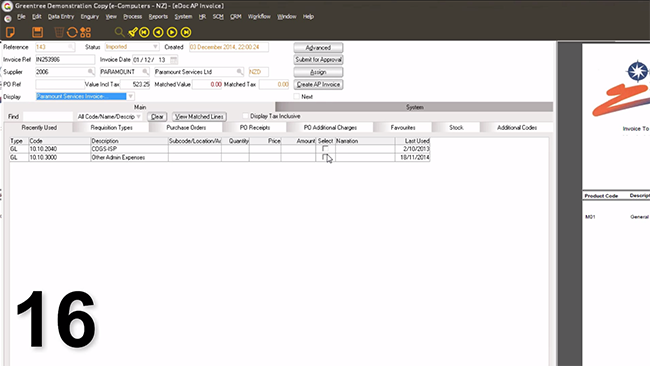Viewport: 650px width, 366px height.
Task: Click the new document toolbar icon
Action: (x=10, y=32)
